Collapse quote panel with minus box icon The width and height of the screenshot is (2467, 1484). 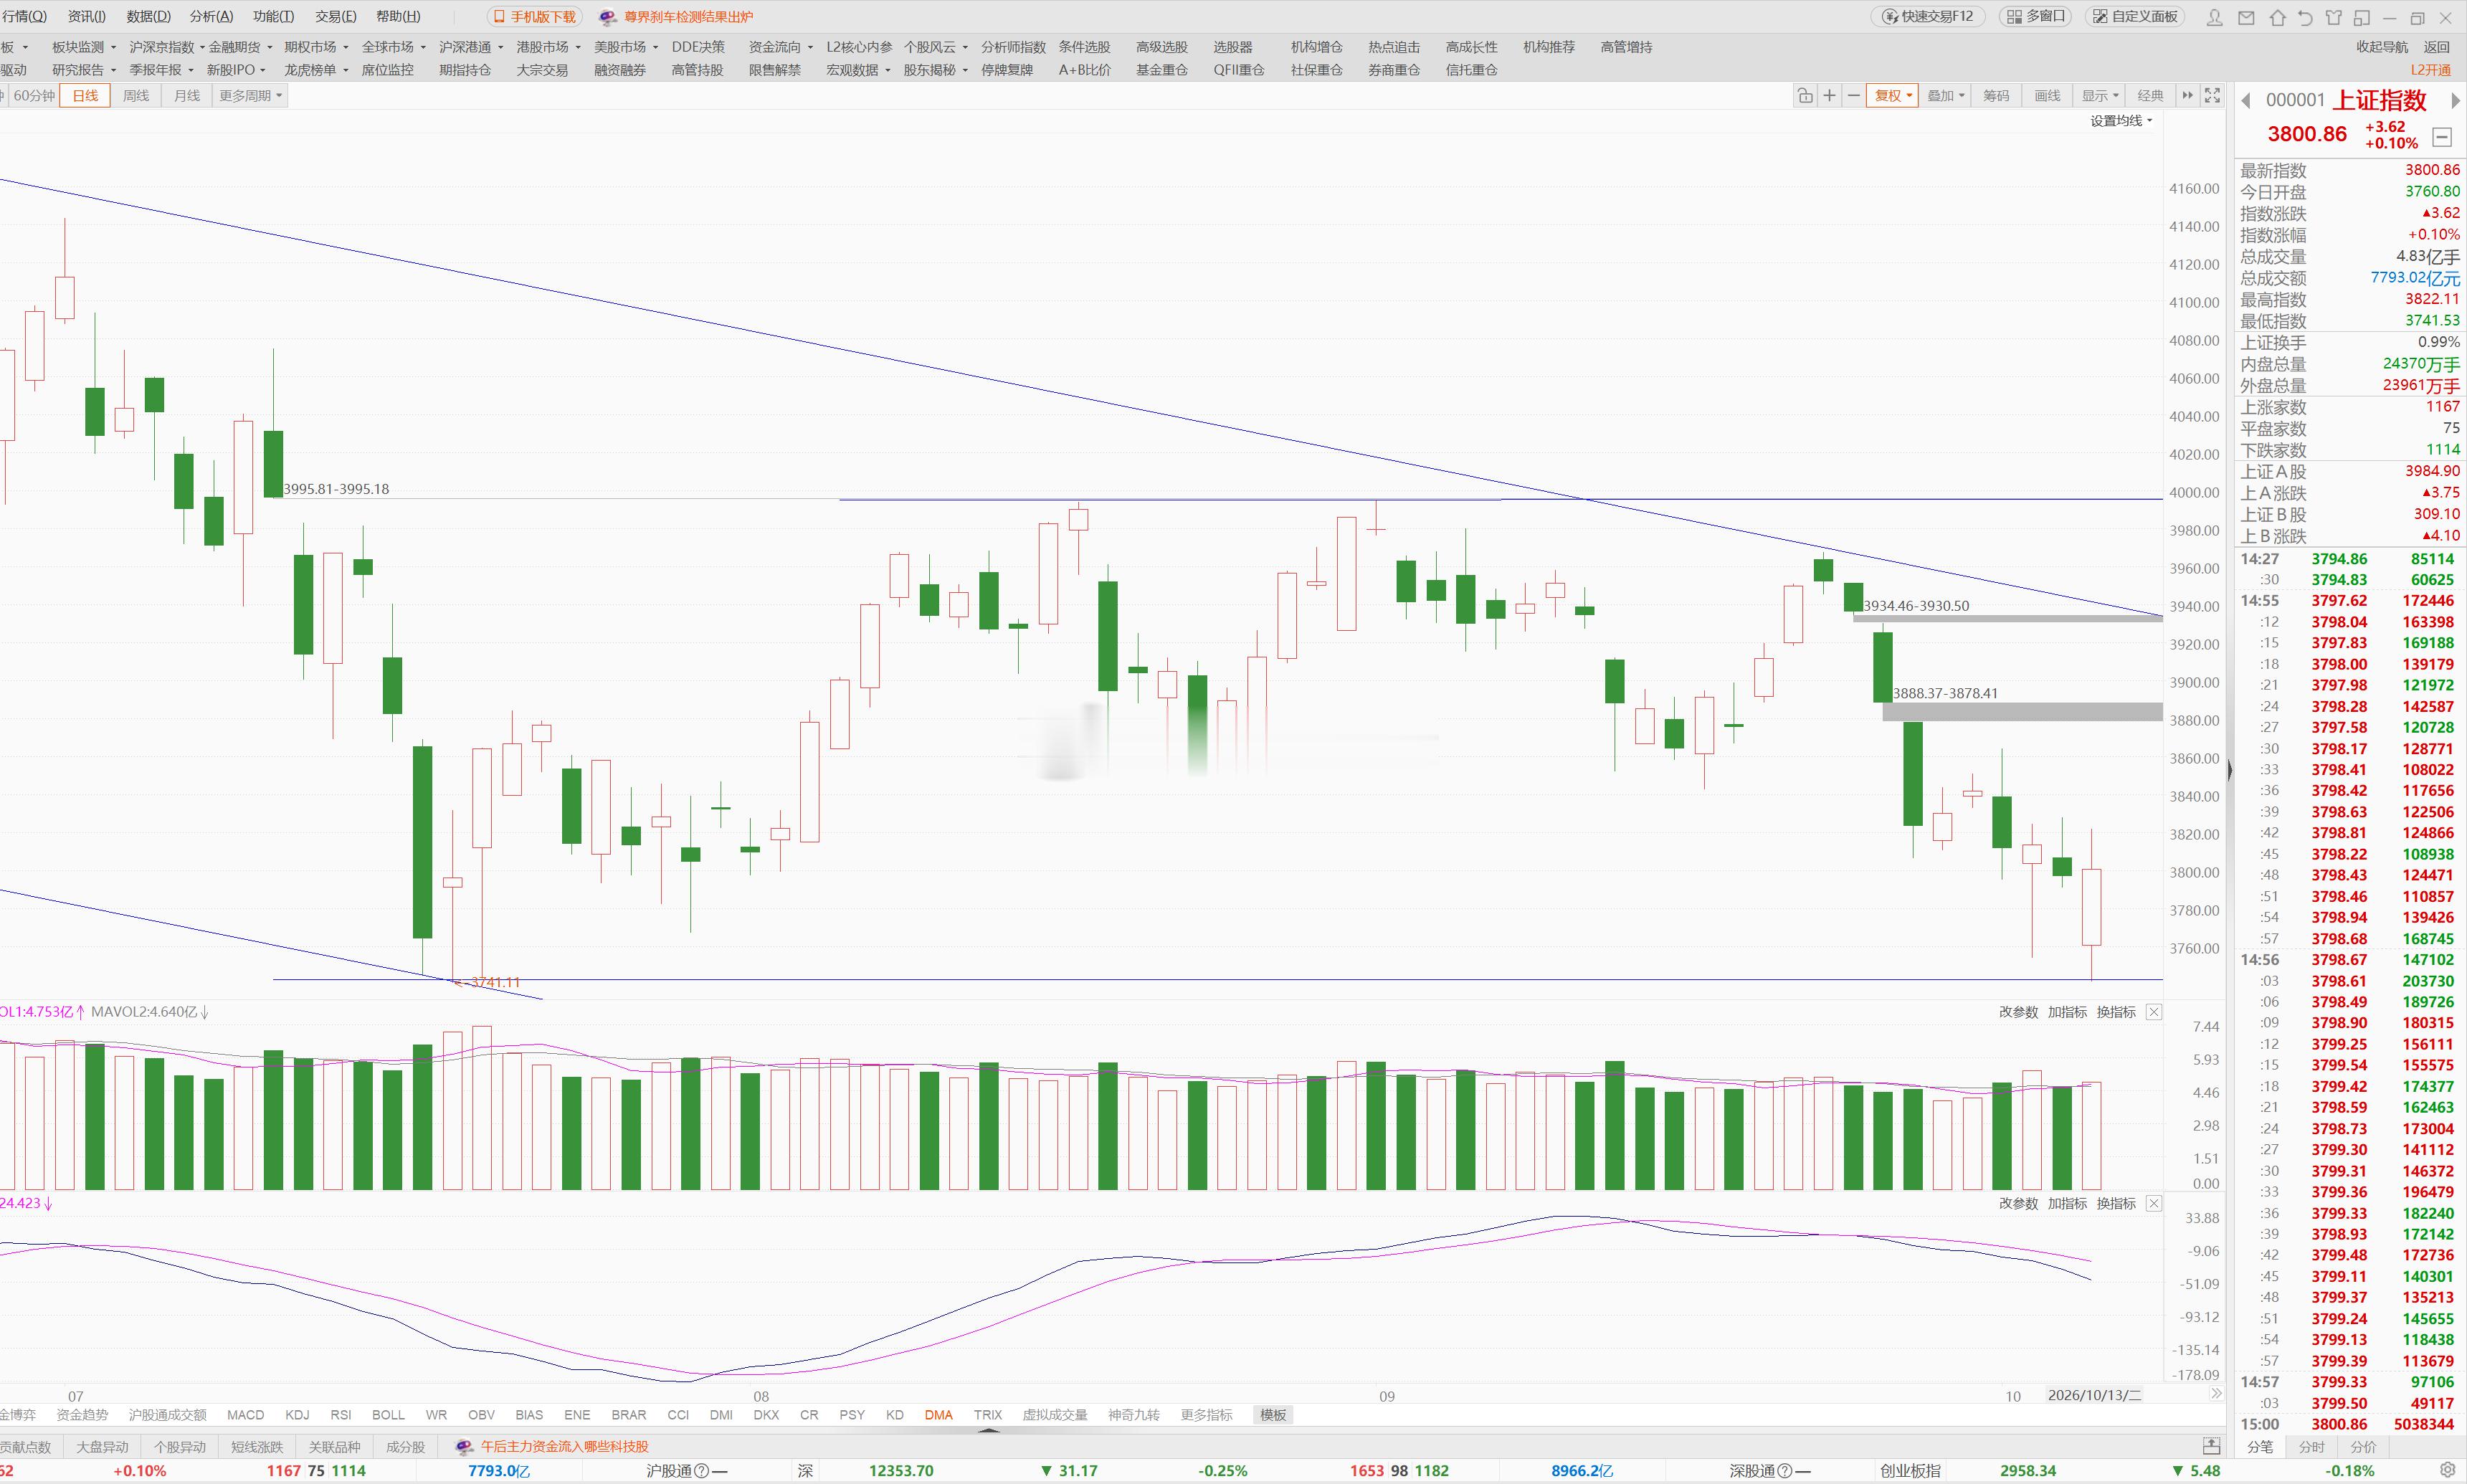coord(2442,137)
